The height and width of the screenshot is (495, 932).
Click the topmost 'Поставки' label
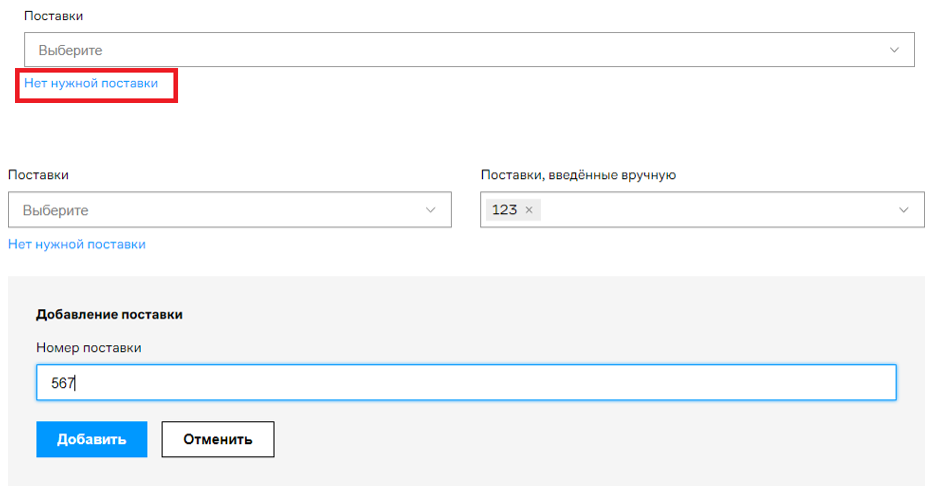click(53, 17)
